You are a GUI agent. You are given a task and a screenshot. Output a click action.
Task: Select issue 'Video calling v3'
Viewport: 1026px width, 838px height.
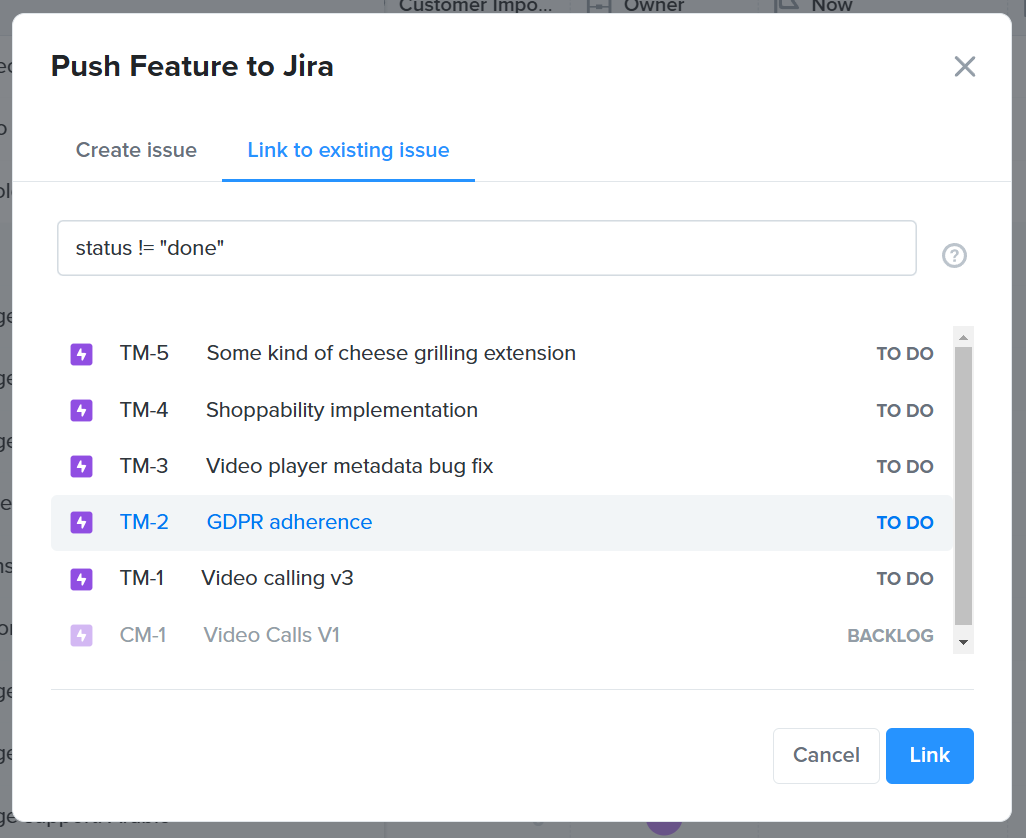(502, 579)
